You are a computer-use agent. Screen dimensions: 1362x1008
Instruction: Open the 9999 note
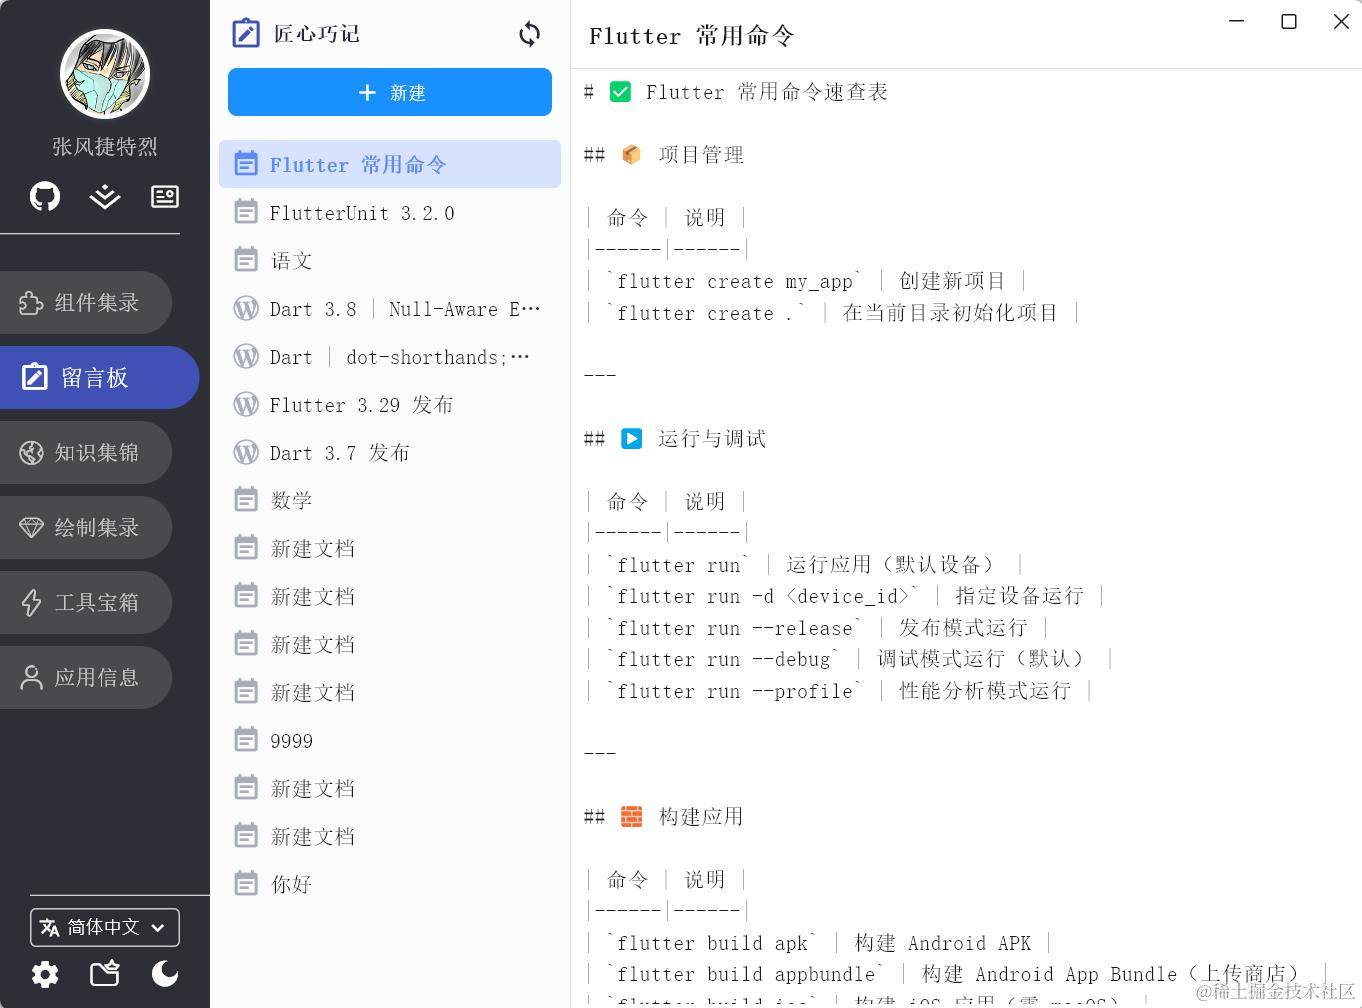pos(390,740)
